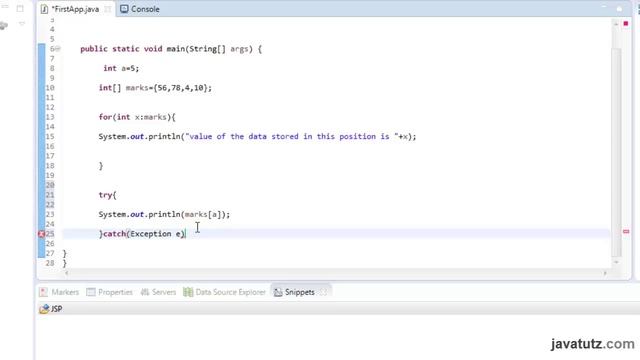Click the "for(int x:marks){" line
640x360 pixels.
pos(137,117)
